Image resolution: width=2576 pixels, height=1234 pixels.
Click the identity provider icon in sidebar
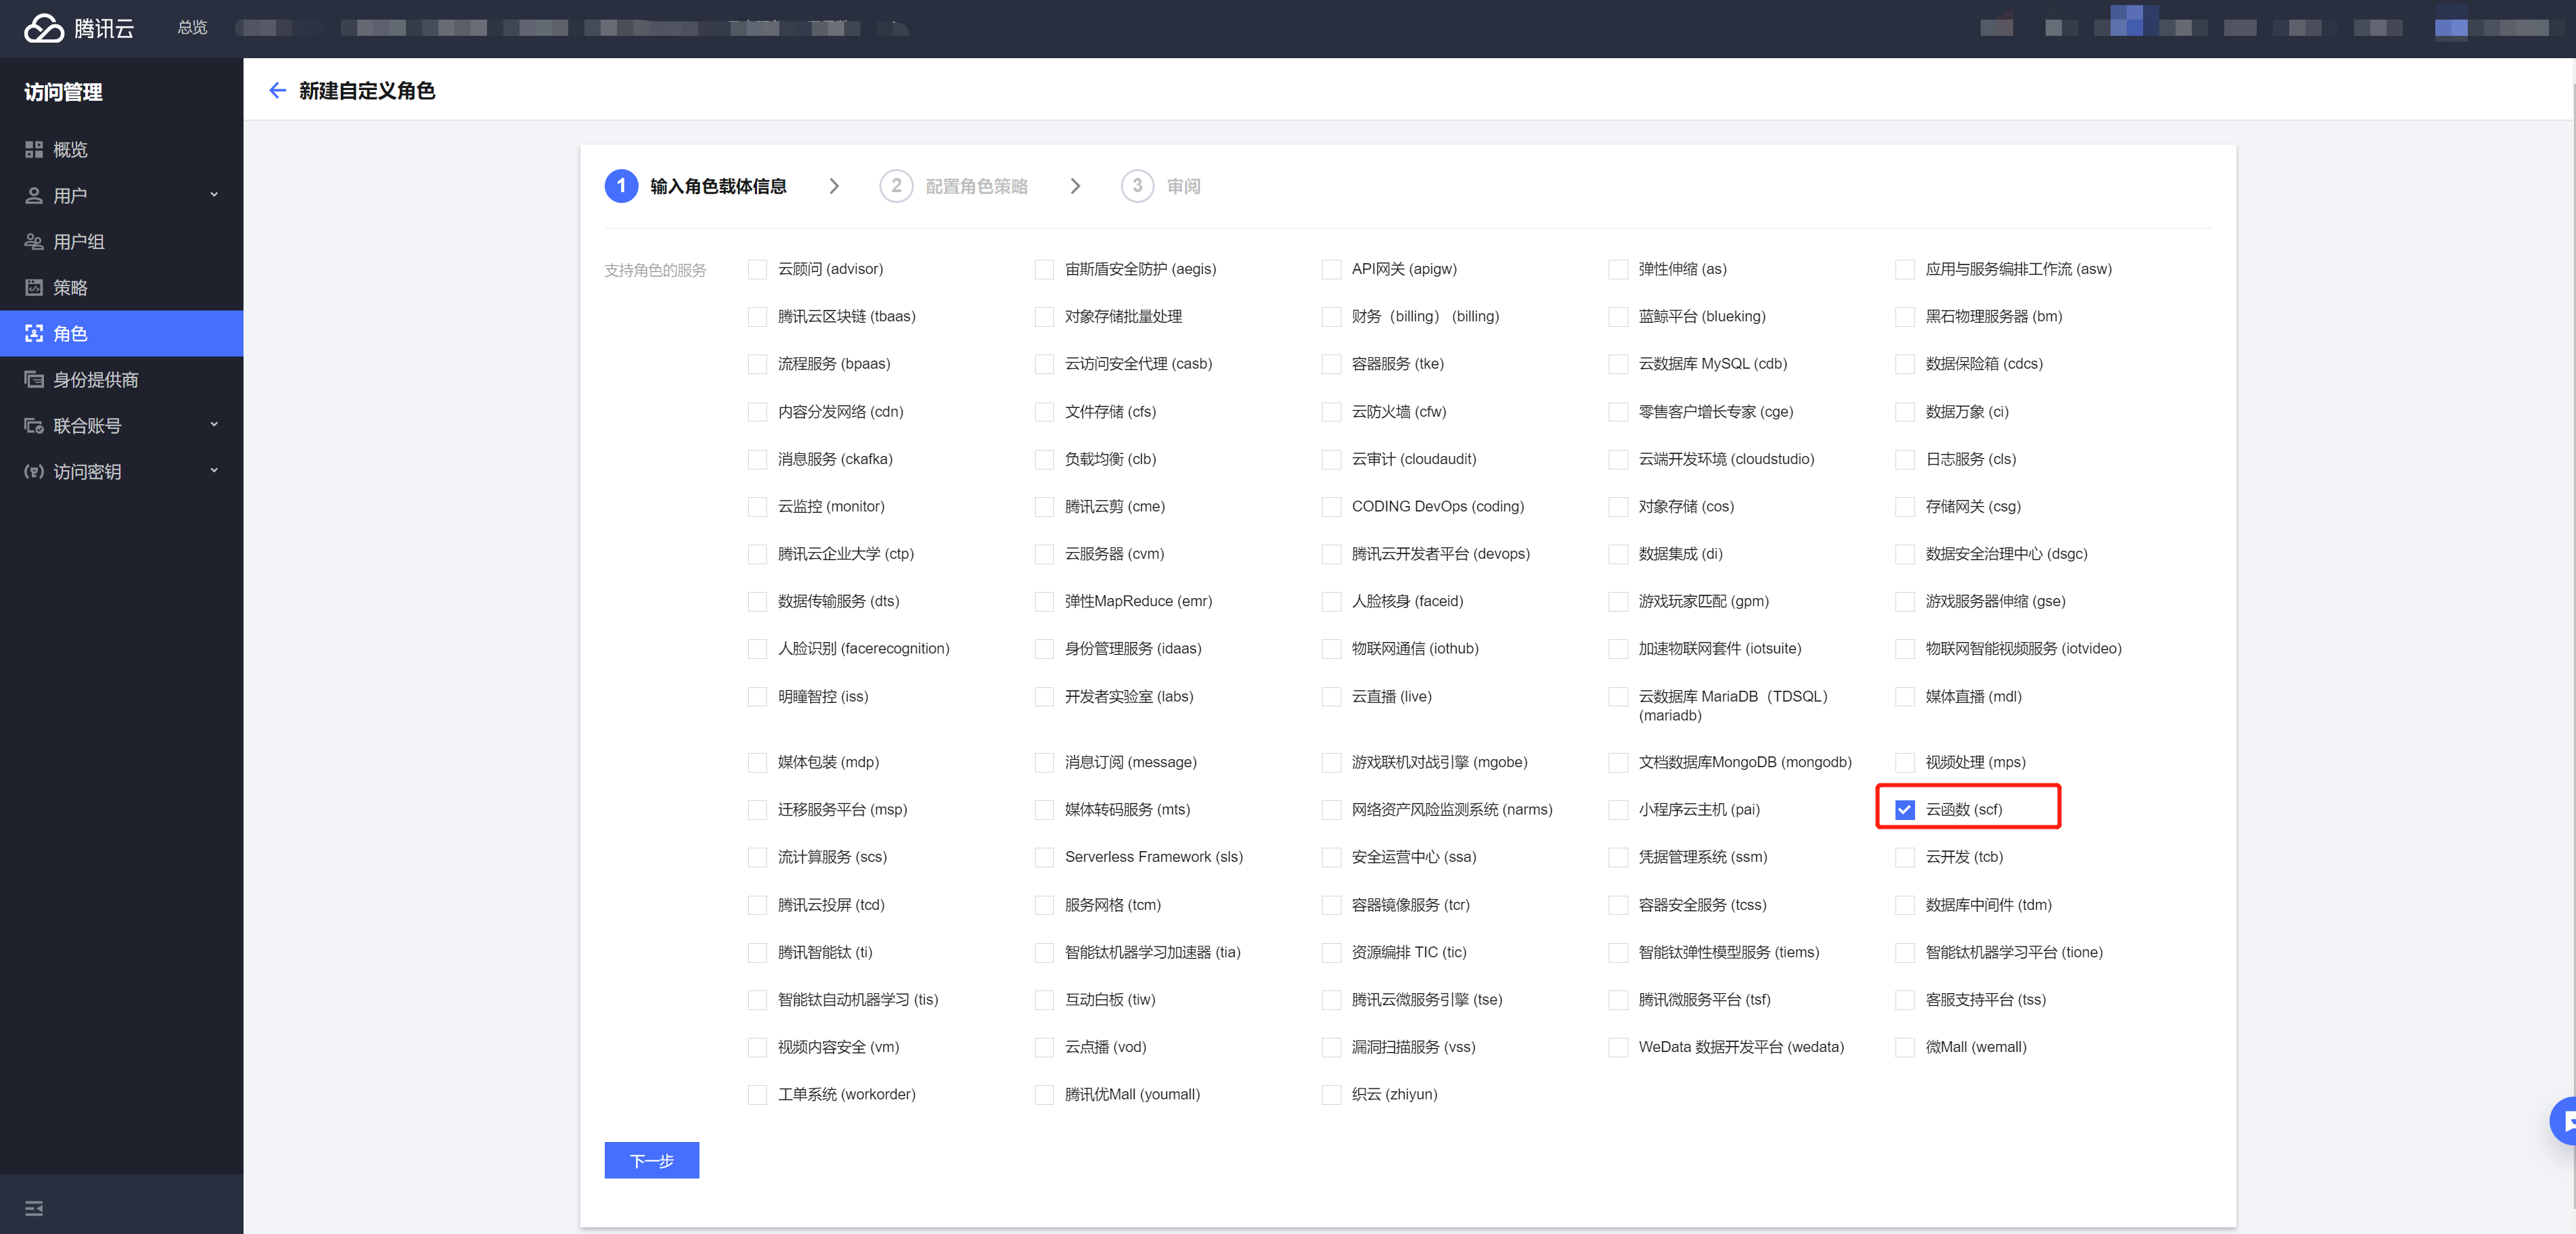pos(34,380)
